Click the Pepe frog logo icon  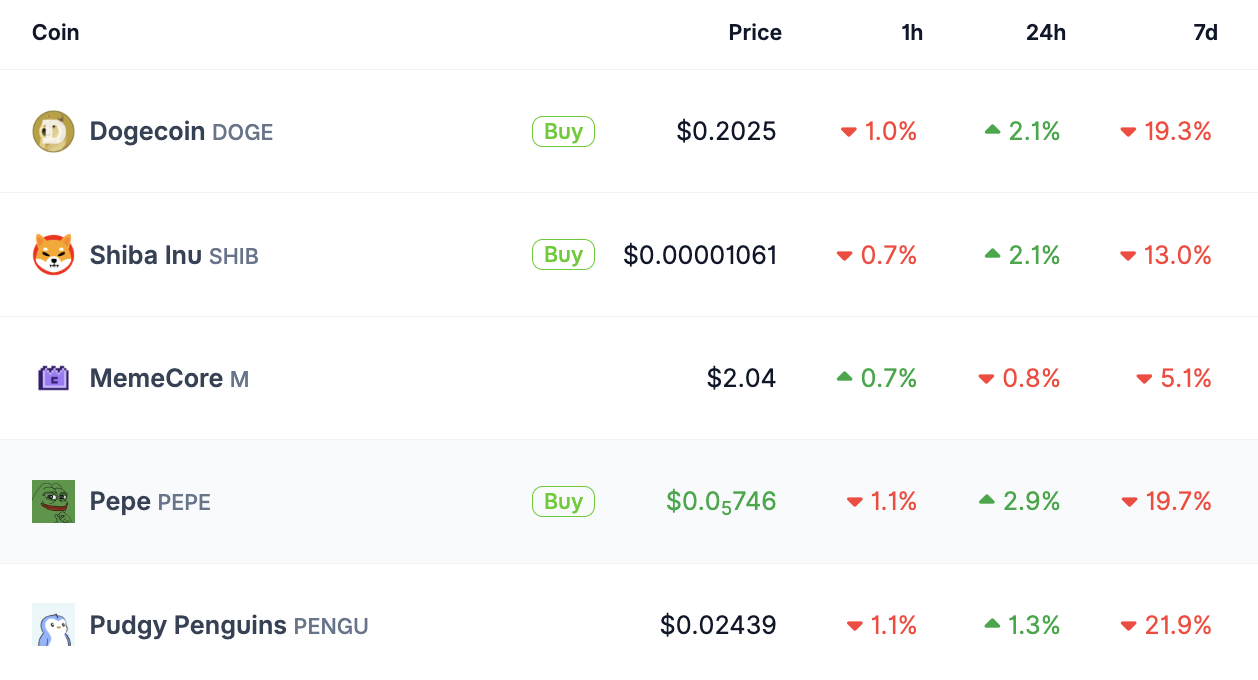pos(53,501)
